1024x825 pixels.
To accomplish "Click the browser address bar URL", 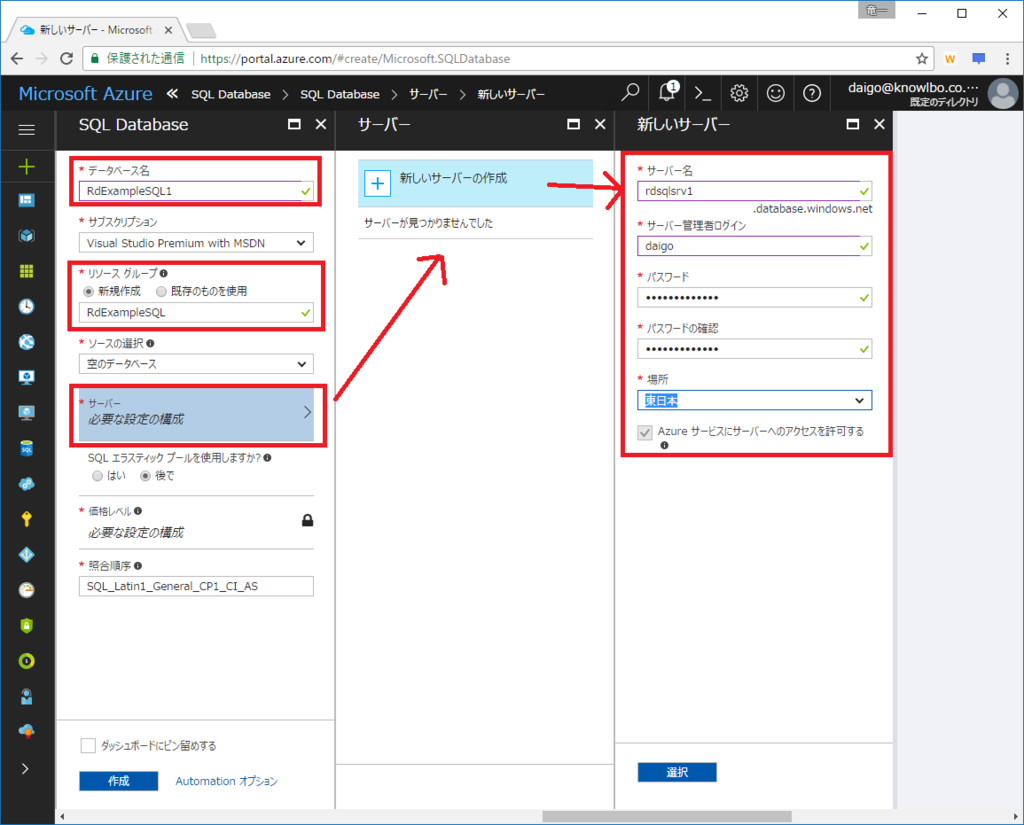I will pyautogui.click(x=355, y=59).
